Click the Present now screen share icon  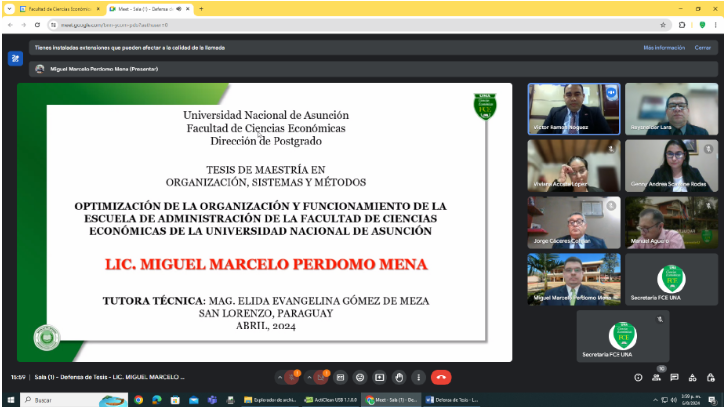click(x=380, y=377)
